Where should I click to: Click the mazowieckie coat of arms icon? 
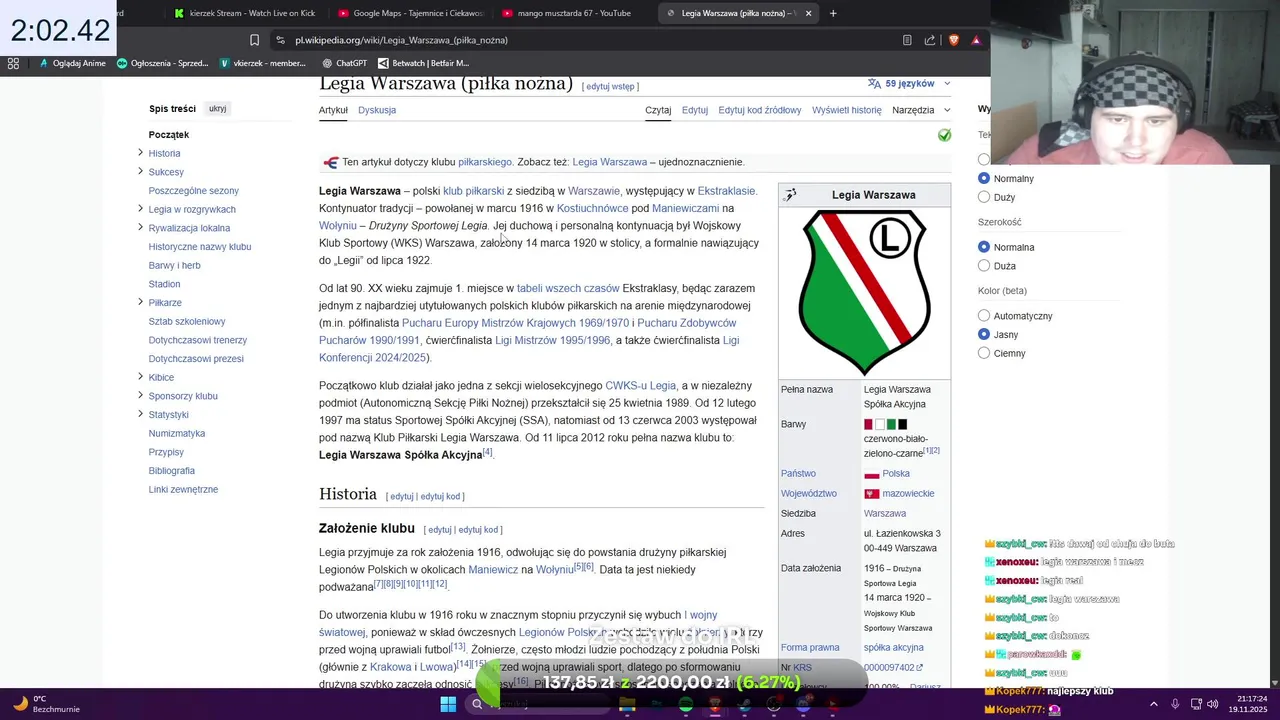(871, 494)
